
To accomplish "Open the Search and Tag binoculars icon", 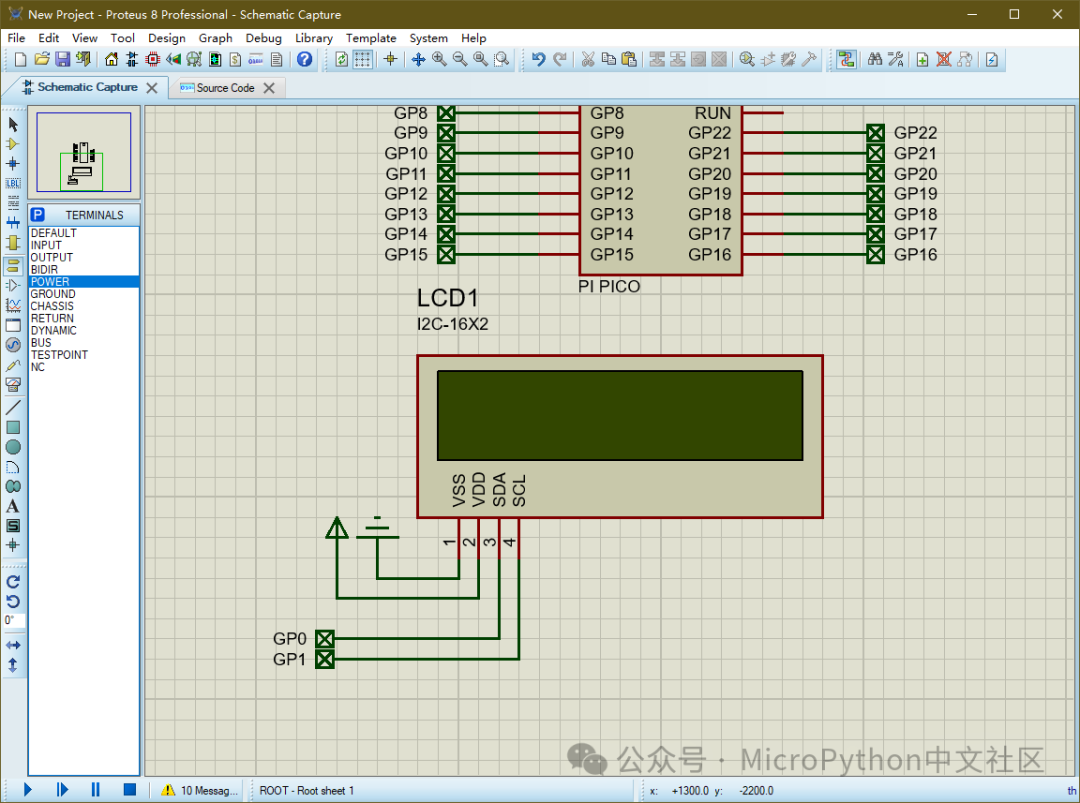I will 875,60.
